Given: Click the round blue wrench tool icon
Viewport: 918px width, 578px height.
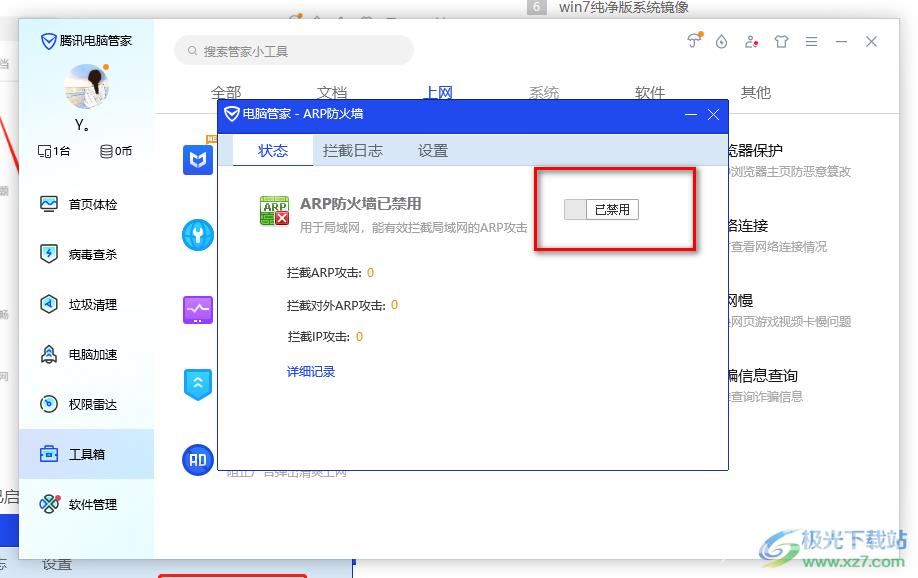Looking at the screenshot, I should (x=198, y=235).
